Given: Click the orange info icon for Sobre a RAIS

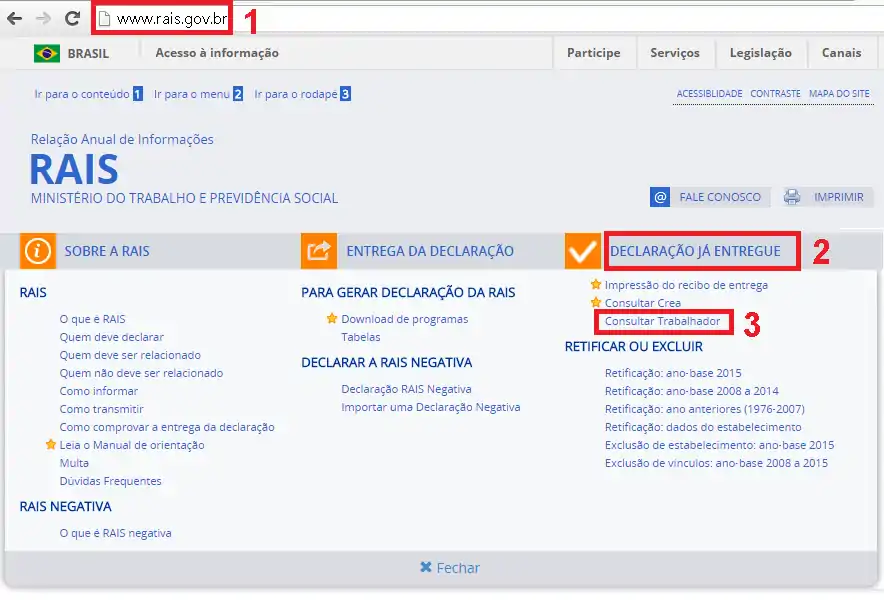Looking at the screenshot, I should (37, 251).
